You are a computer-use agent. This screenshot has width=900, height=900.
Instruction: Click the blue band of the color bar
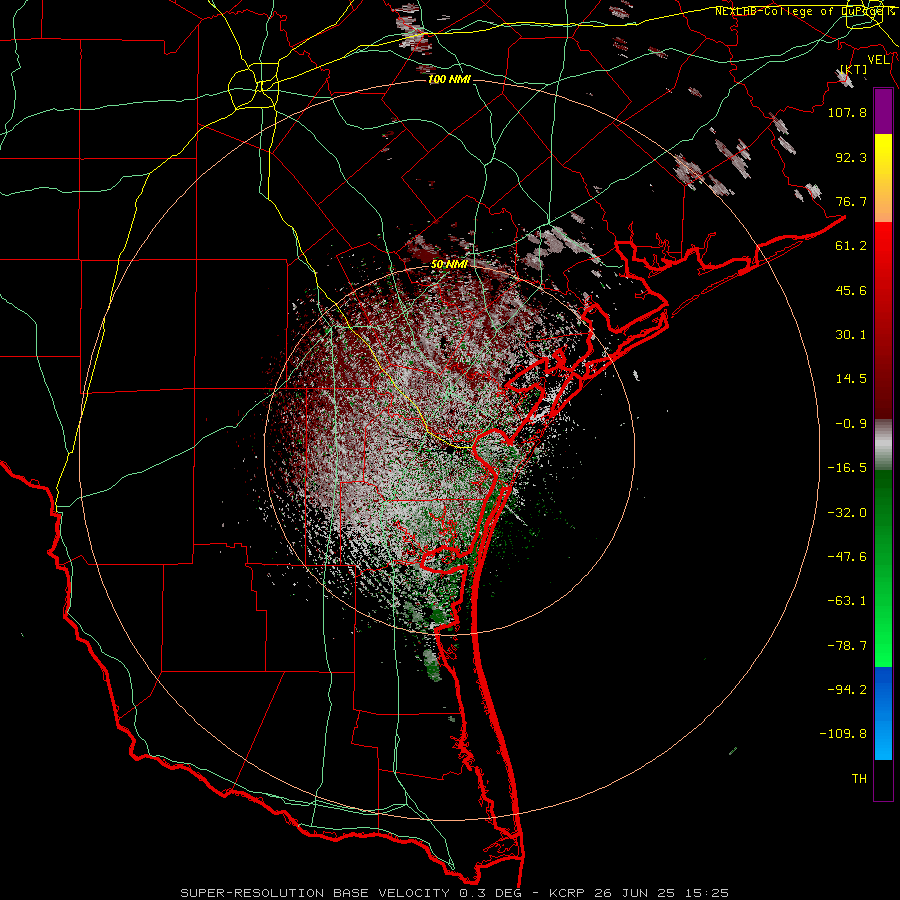click(x=883, y=713)
